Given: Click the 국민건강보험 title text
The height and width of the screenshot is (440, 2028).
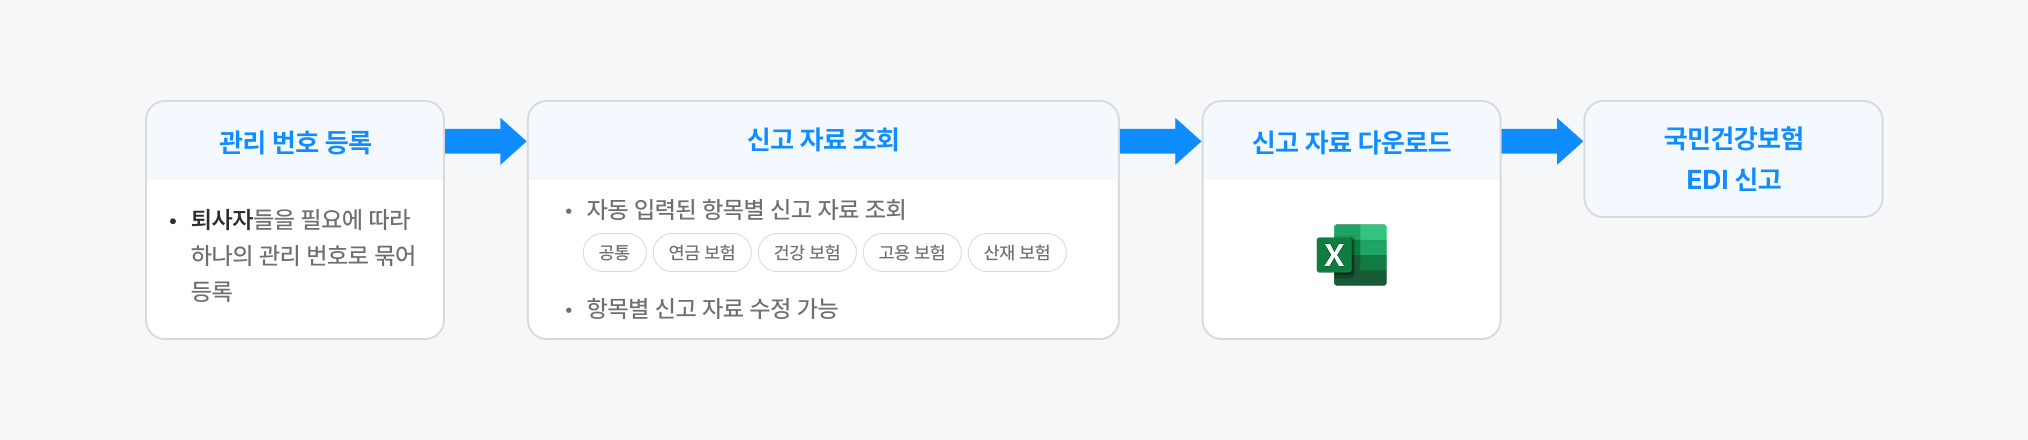Looking at the screenshot, I should pyautogui.click(x=1733, y=138).
